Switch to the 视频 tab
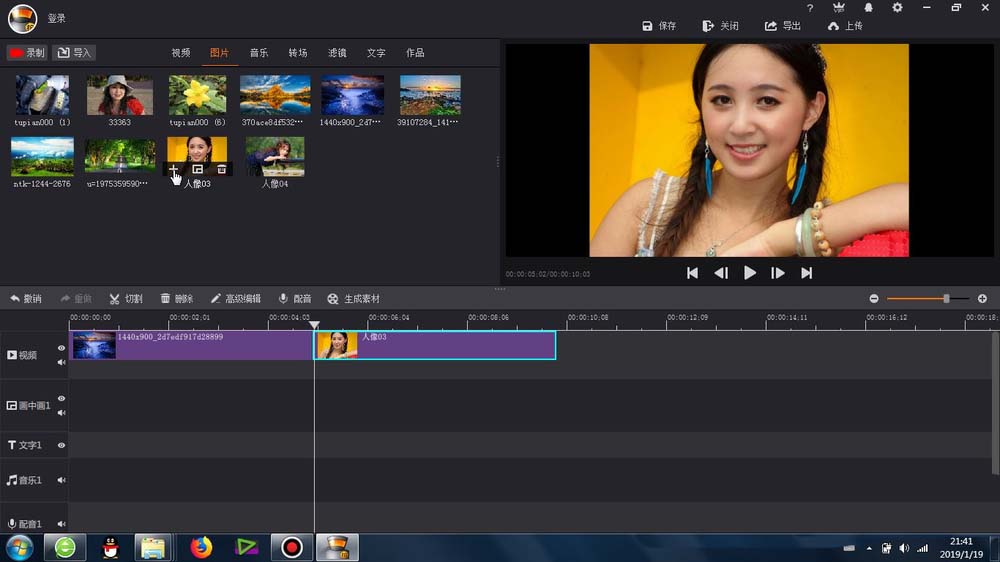Screen dimensions: 1000x562 [x=180, y=53]
